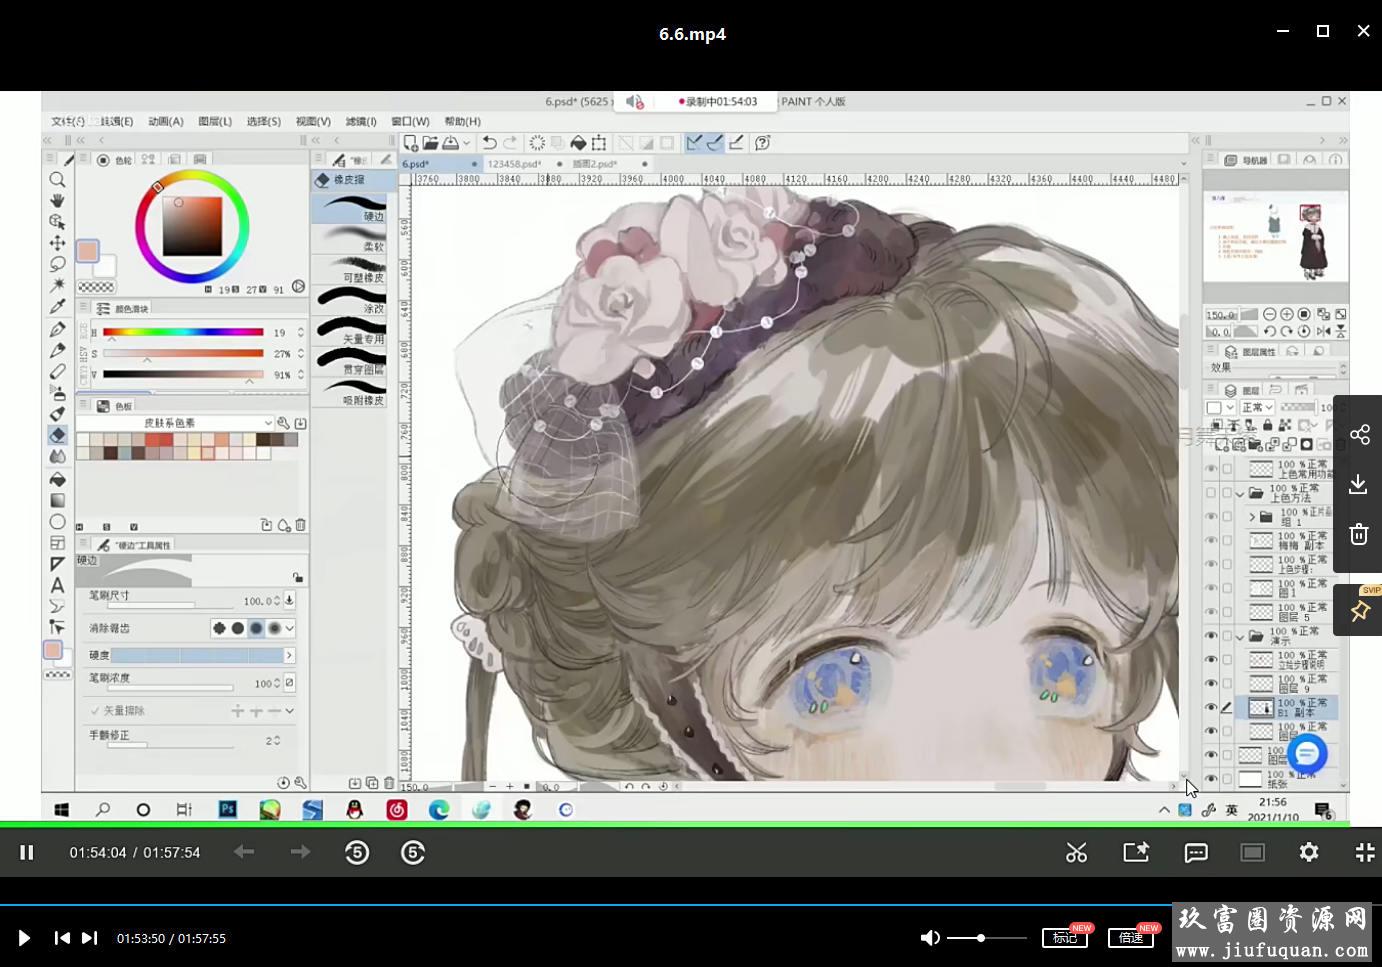Choose the Eyedropper tool
The height and width of the screenshot is (967, 1382).
click(57, 307)
